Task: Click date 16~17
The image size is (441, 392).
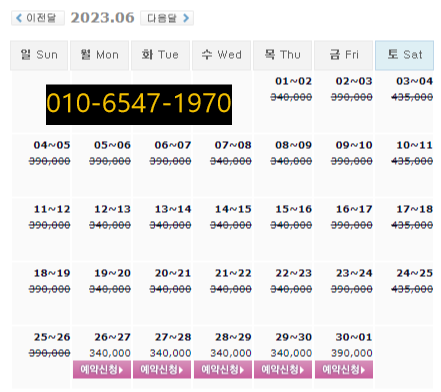Action: pyautogui.click(x=354, y=209)
